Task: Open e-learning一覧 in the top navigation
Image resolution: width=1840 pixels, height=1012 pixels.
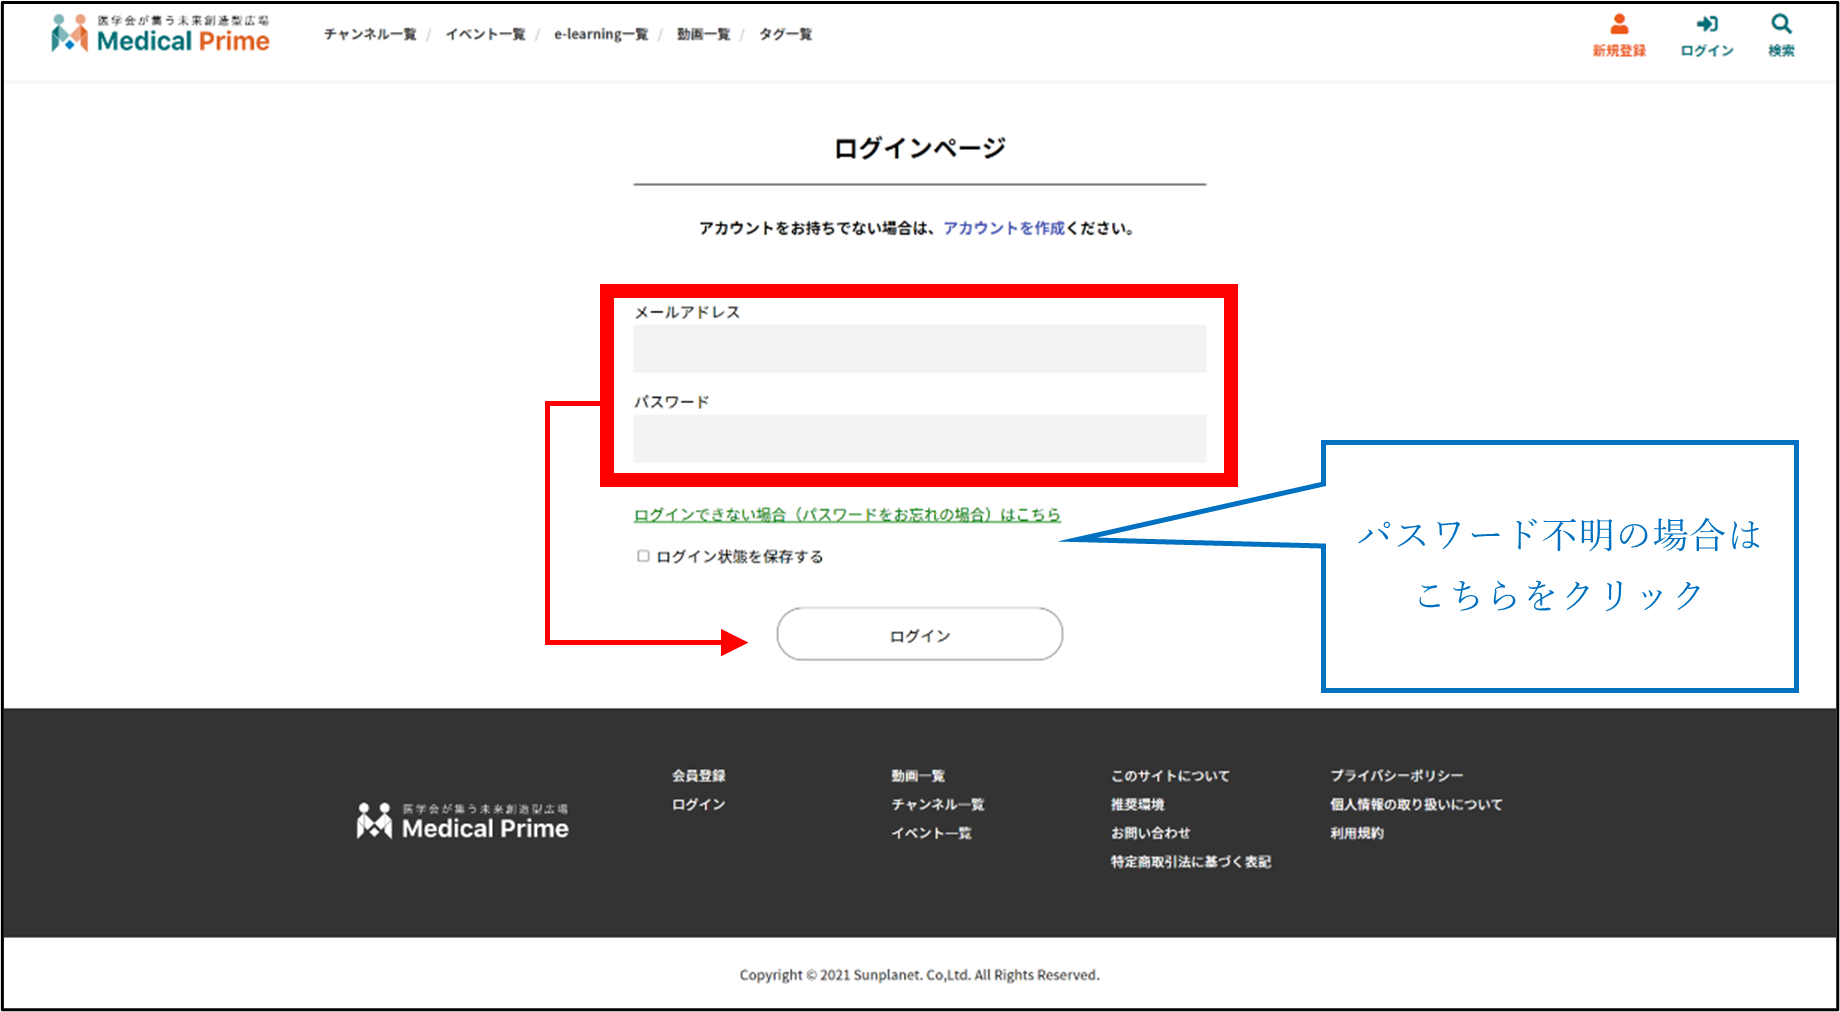Action: 601,34
